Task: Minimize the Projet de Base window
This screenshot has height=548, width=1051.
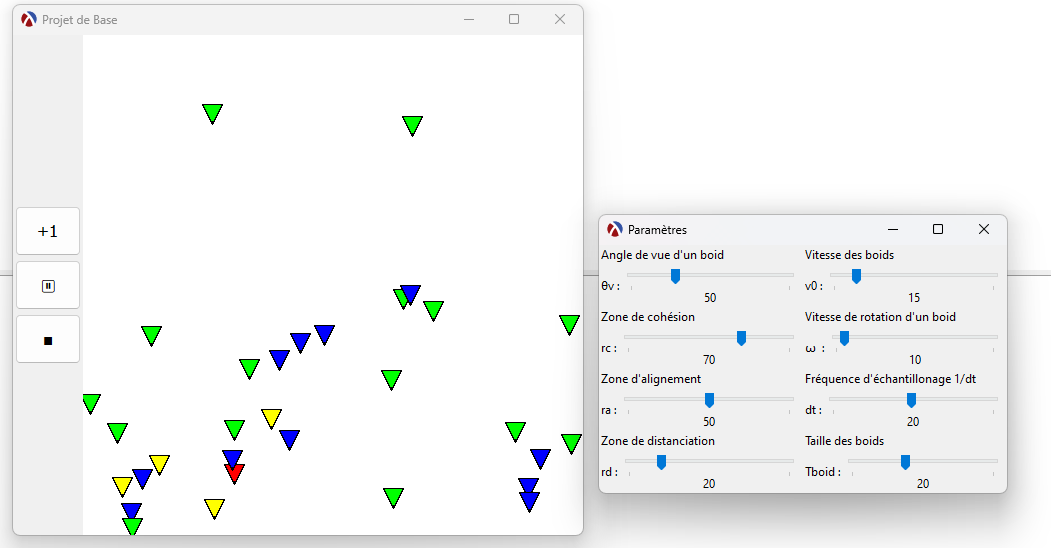Action: (x=468, y=19)
